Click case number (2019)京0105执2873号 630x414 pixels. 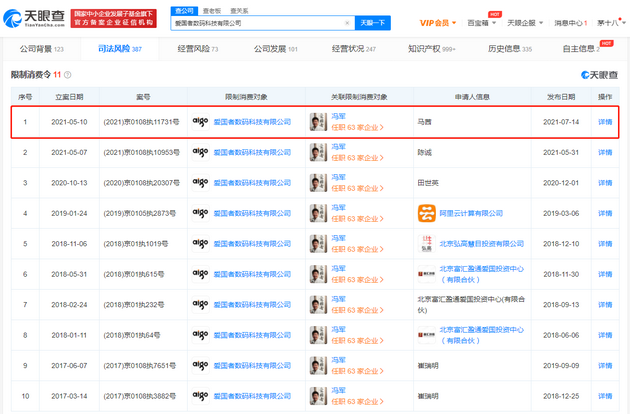[x=139, y=213]
